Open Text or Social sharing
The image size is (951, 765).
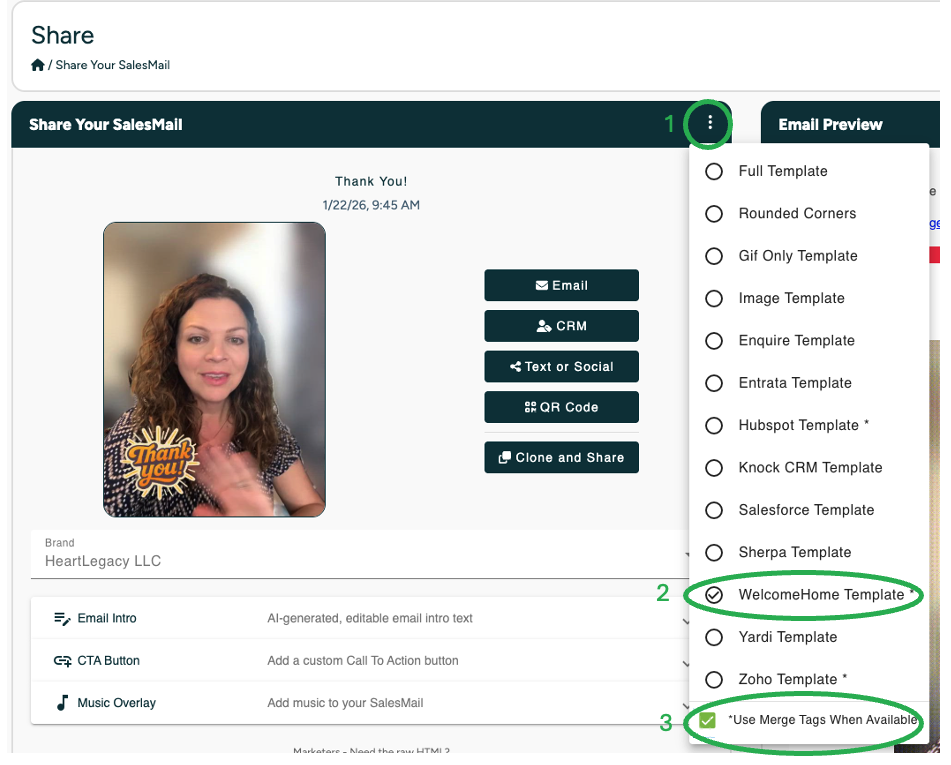click(x=561, y=367)
